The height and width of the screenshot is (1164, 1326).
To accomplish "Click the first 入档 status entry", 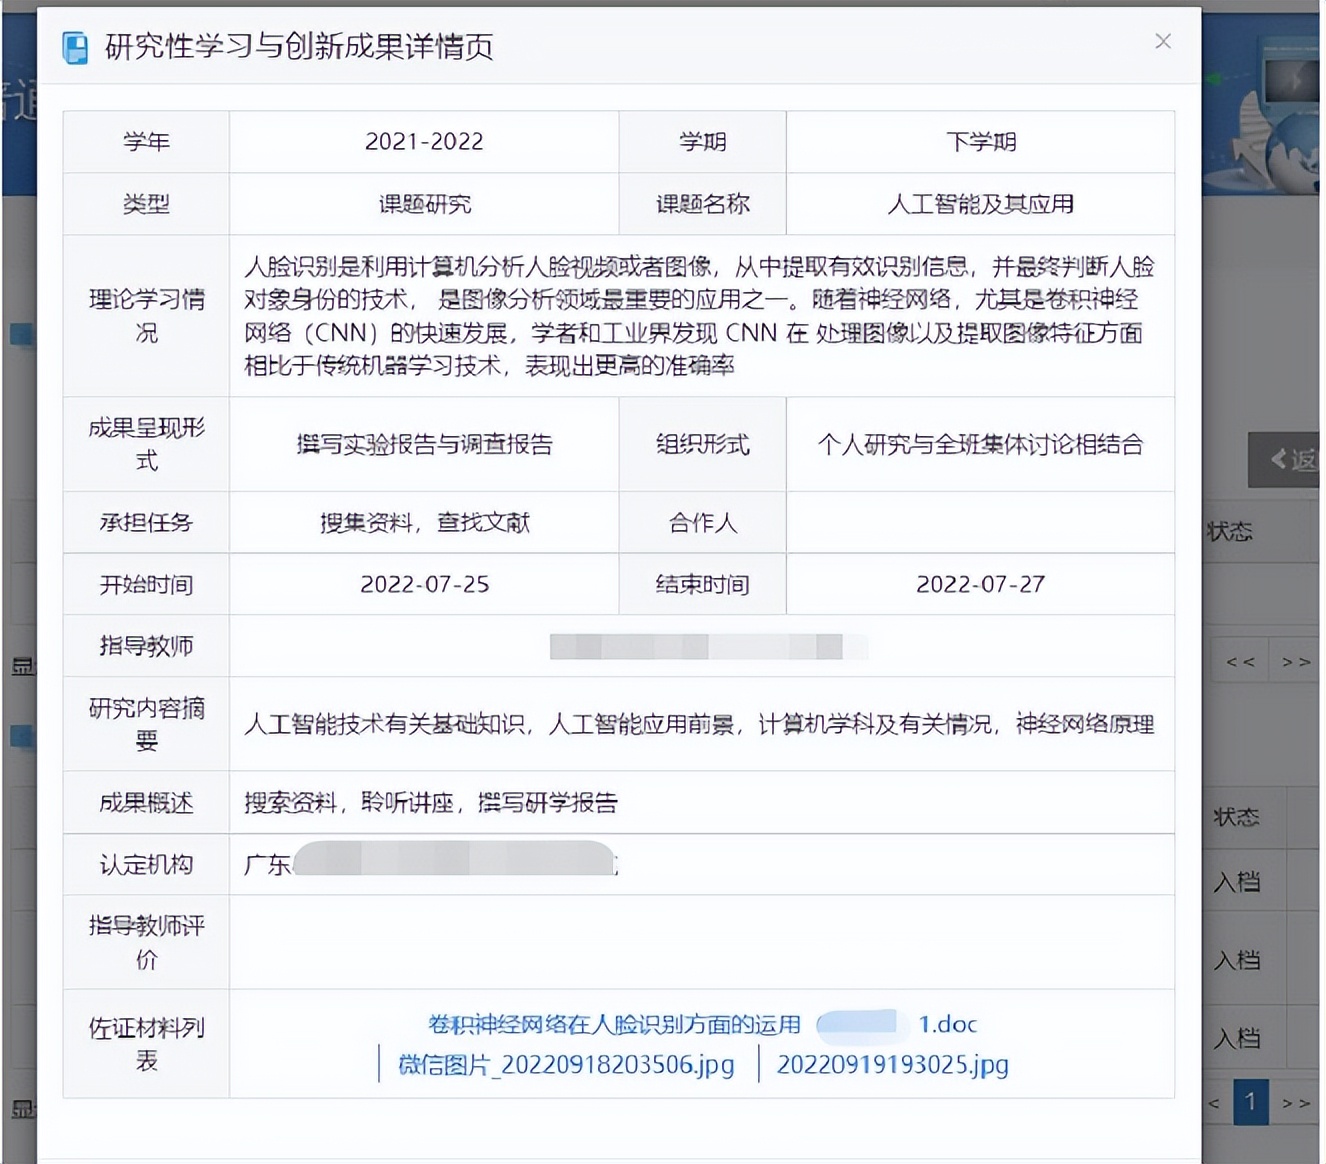I will pos(1240,882).
